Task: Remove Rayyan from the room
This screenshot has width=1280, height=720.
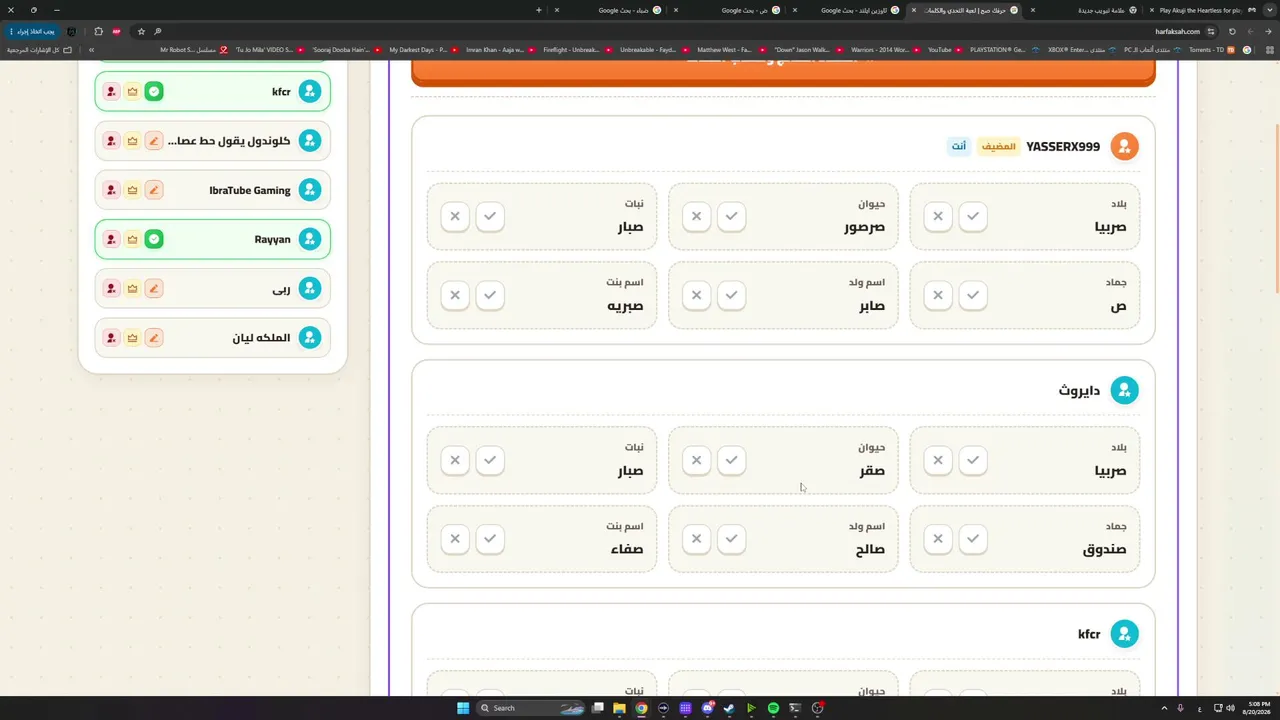Action: coord(111,239)
